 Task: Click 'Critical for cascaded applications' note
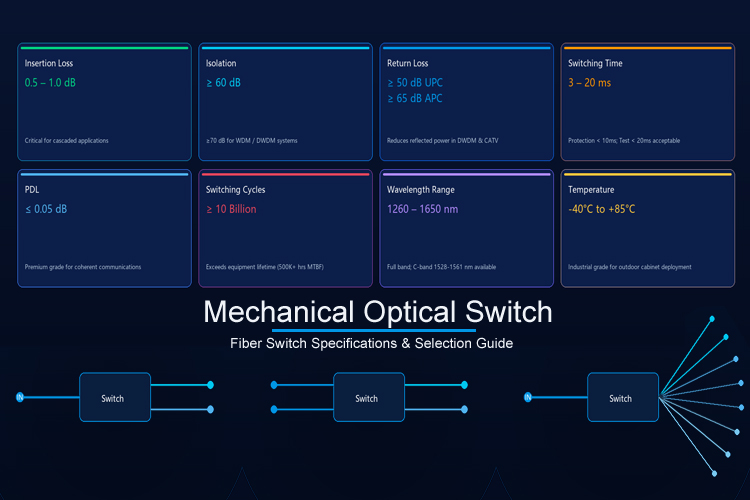[66, 141]
